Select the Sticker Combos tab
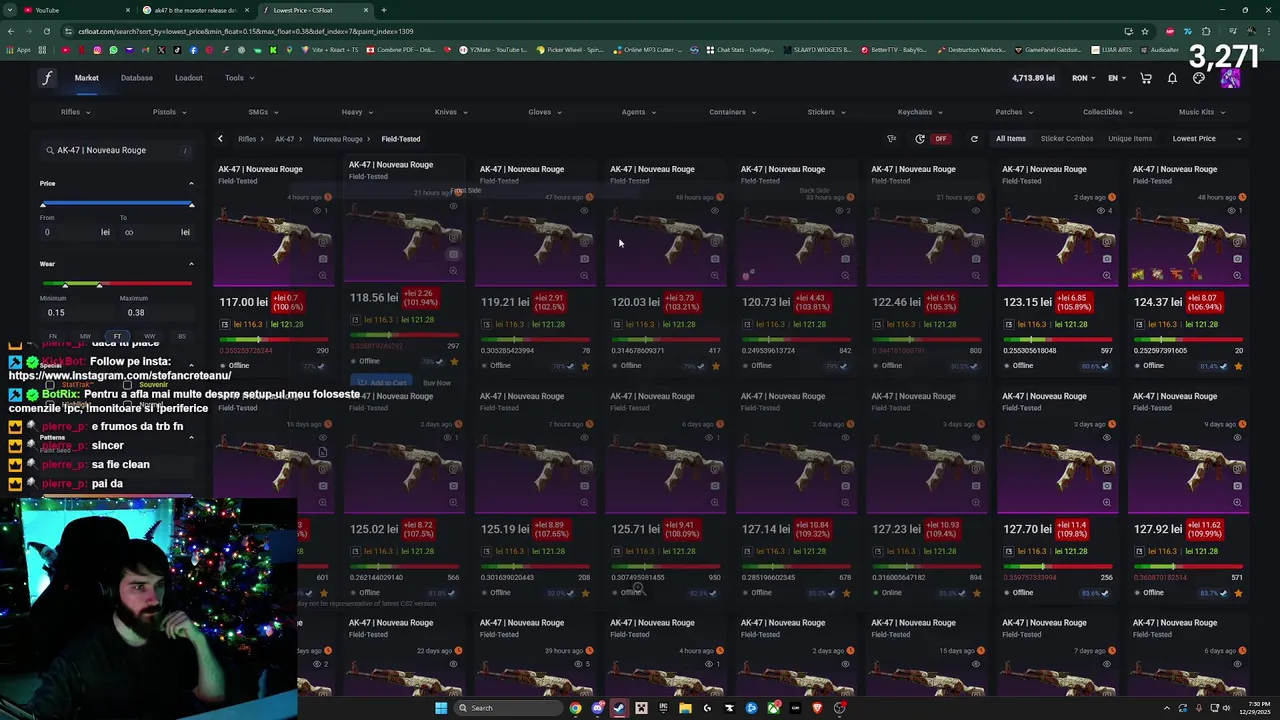 pyautogui.click(x=1067, y=139)
